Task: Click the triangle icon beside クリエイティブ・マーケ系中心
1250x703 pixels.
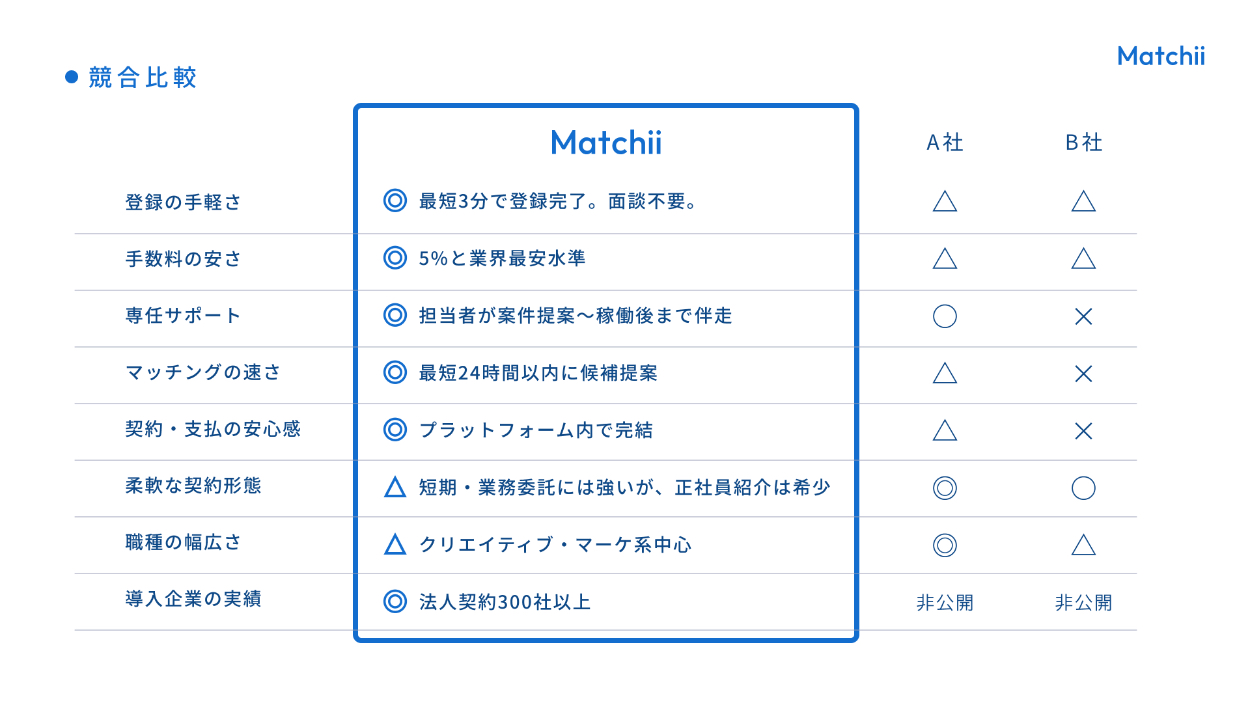Action: pos(395,545)
